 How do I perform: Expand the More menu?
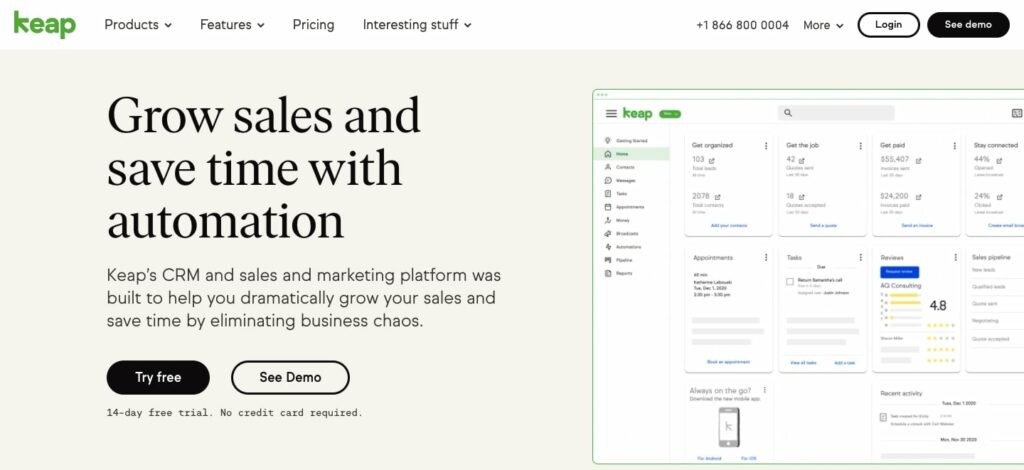(823, 25)
